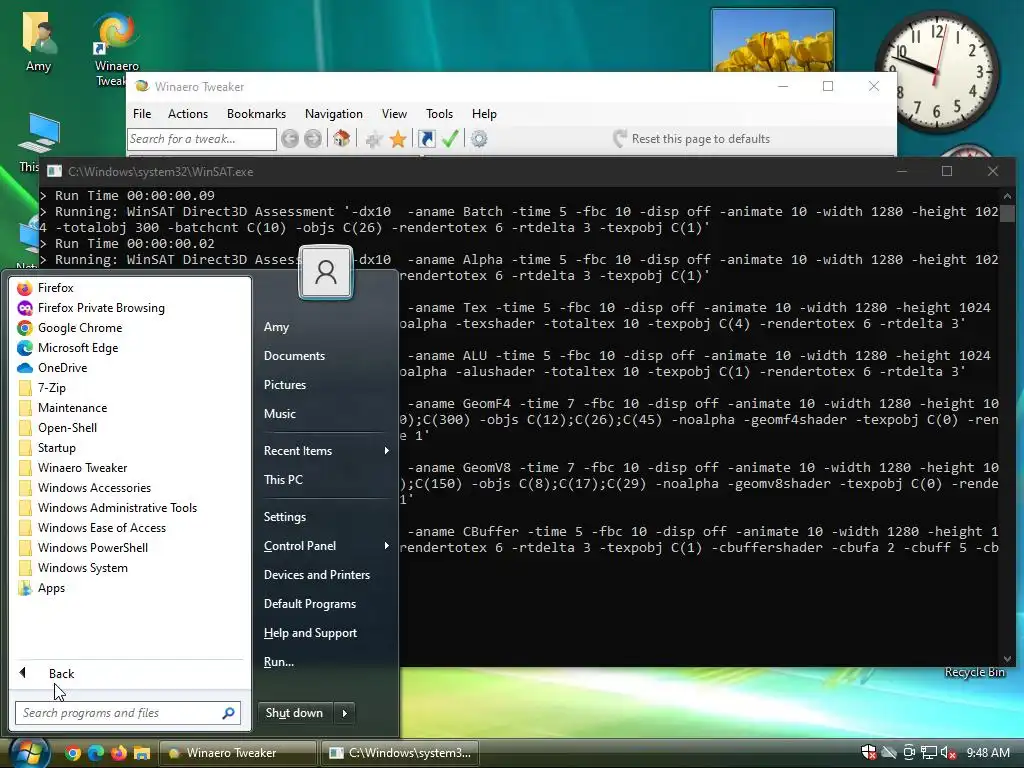The height and width of the screenshot is (768, 1024).
Task: Open Bookmarks menu in Winaero Tweaker
Action: click(256, 114)
